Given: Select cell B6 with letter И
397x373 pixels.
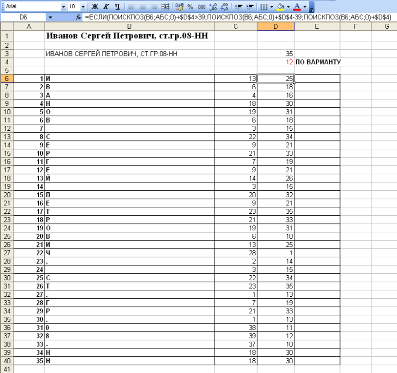Looking at the screenshot, I should point(129,79).
